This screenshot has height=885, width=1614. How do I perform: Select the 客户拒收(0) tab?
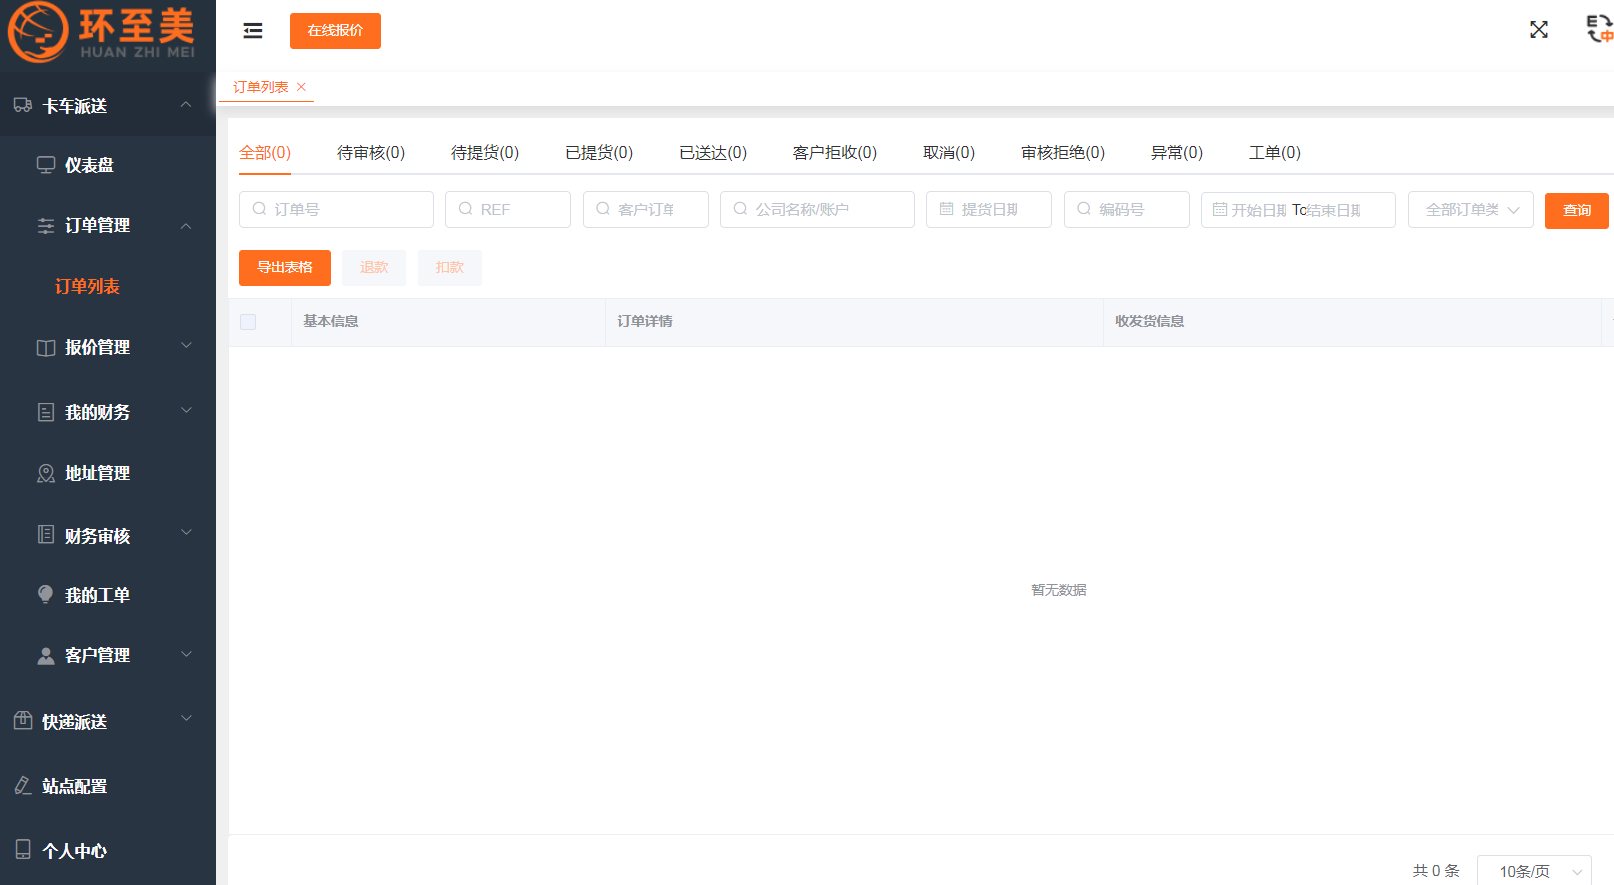(834, 153)
